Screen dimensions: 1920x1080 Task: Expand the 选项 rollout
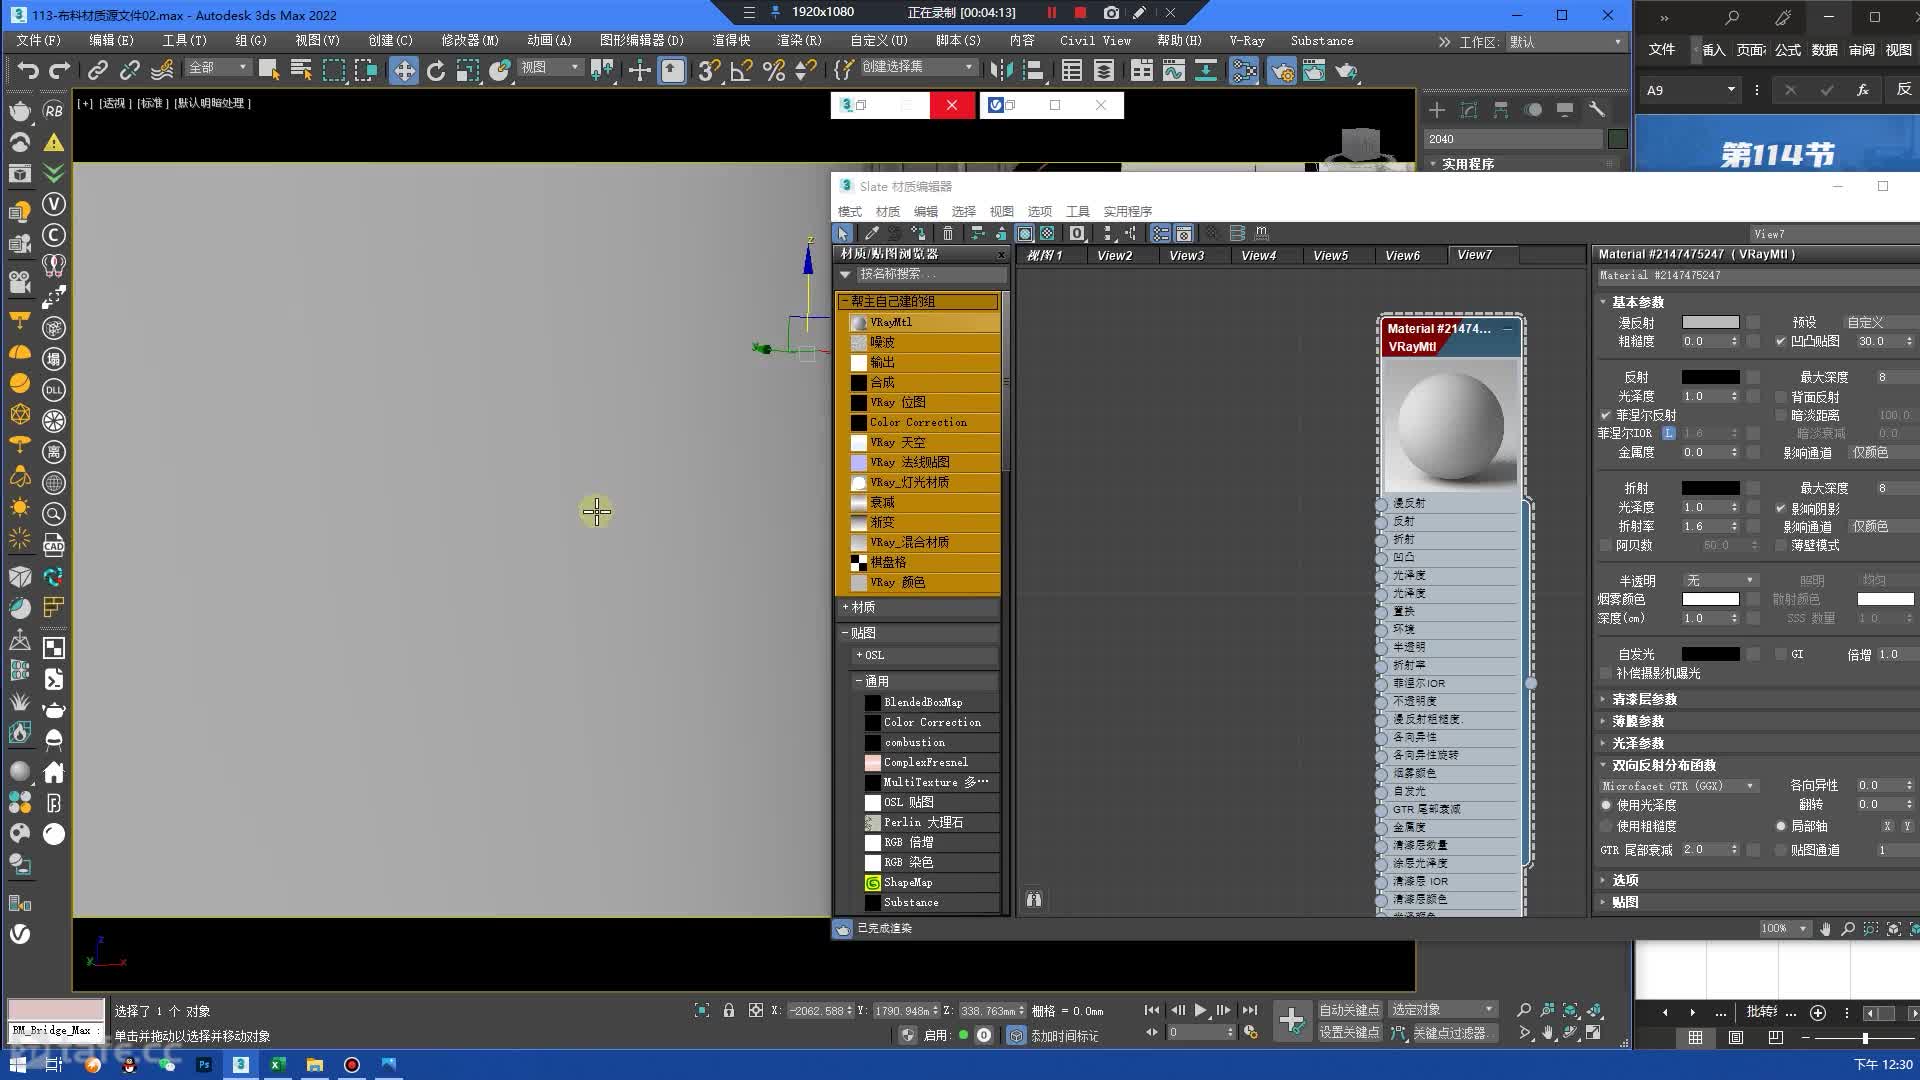(x=1625, y=881)
